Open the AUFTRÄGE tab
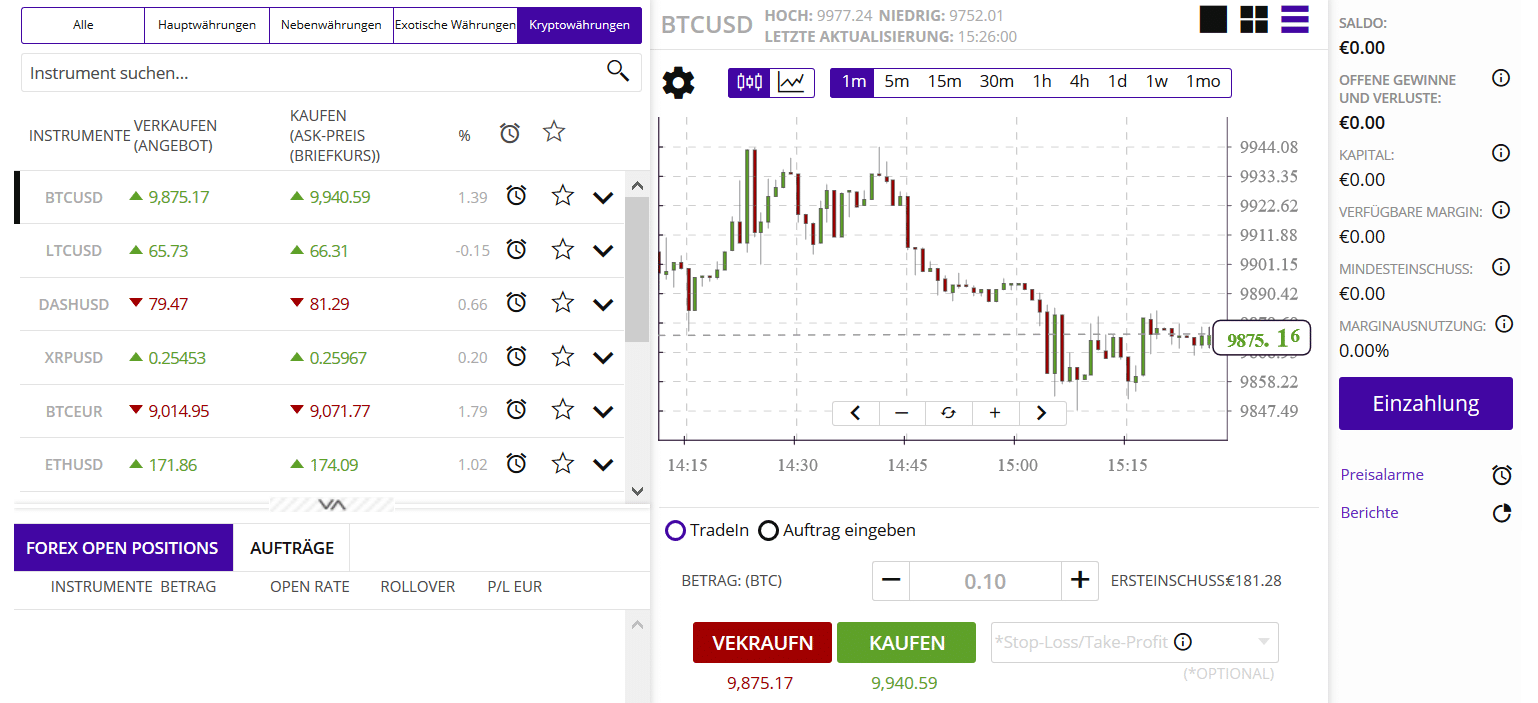Screen dimensions: 1538x703 (291, 548)
